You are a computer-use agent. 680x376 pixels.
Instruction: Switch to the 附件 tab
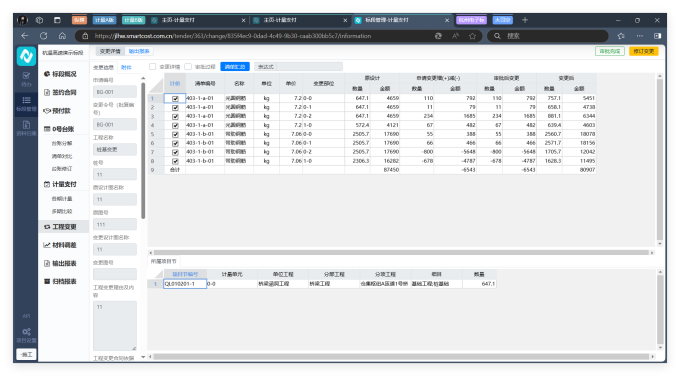126,68
